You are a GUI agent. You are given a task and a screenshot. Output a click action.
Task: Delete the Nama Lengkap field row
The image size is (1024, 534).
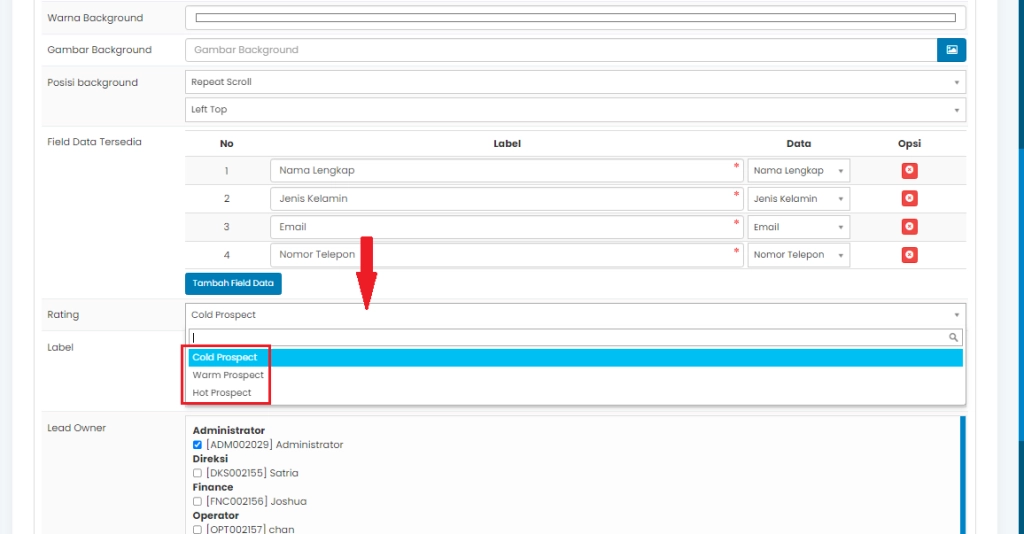click(909, 170)
